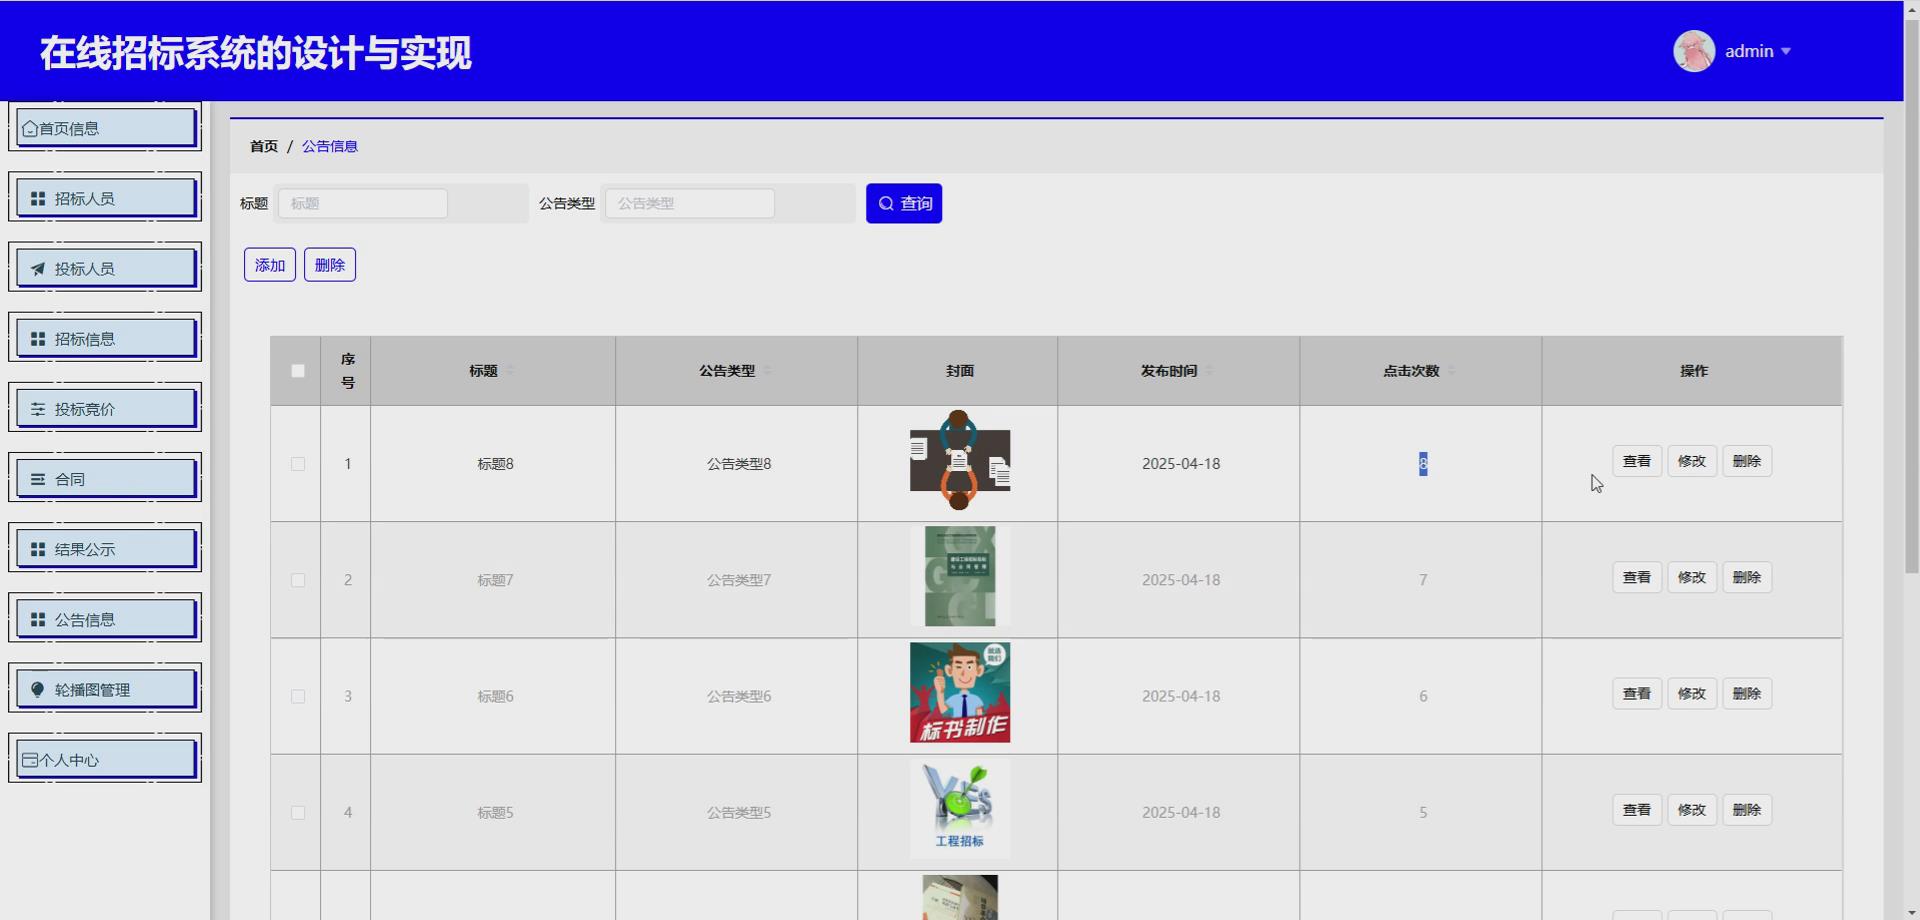Toggle the select-all checkbox in table header

click(x=297, y=370)
